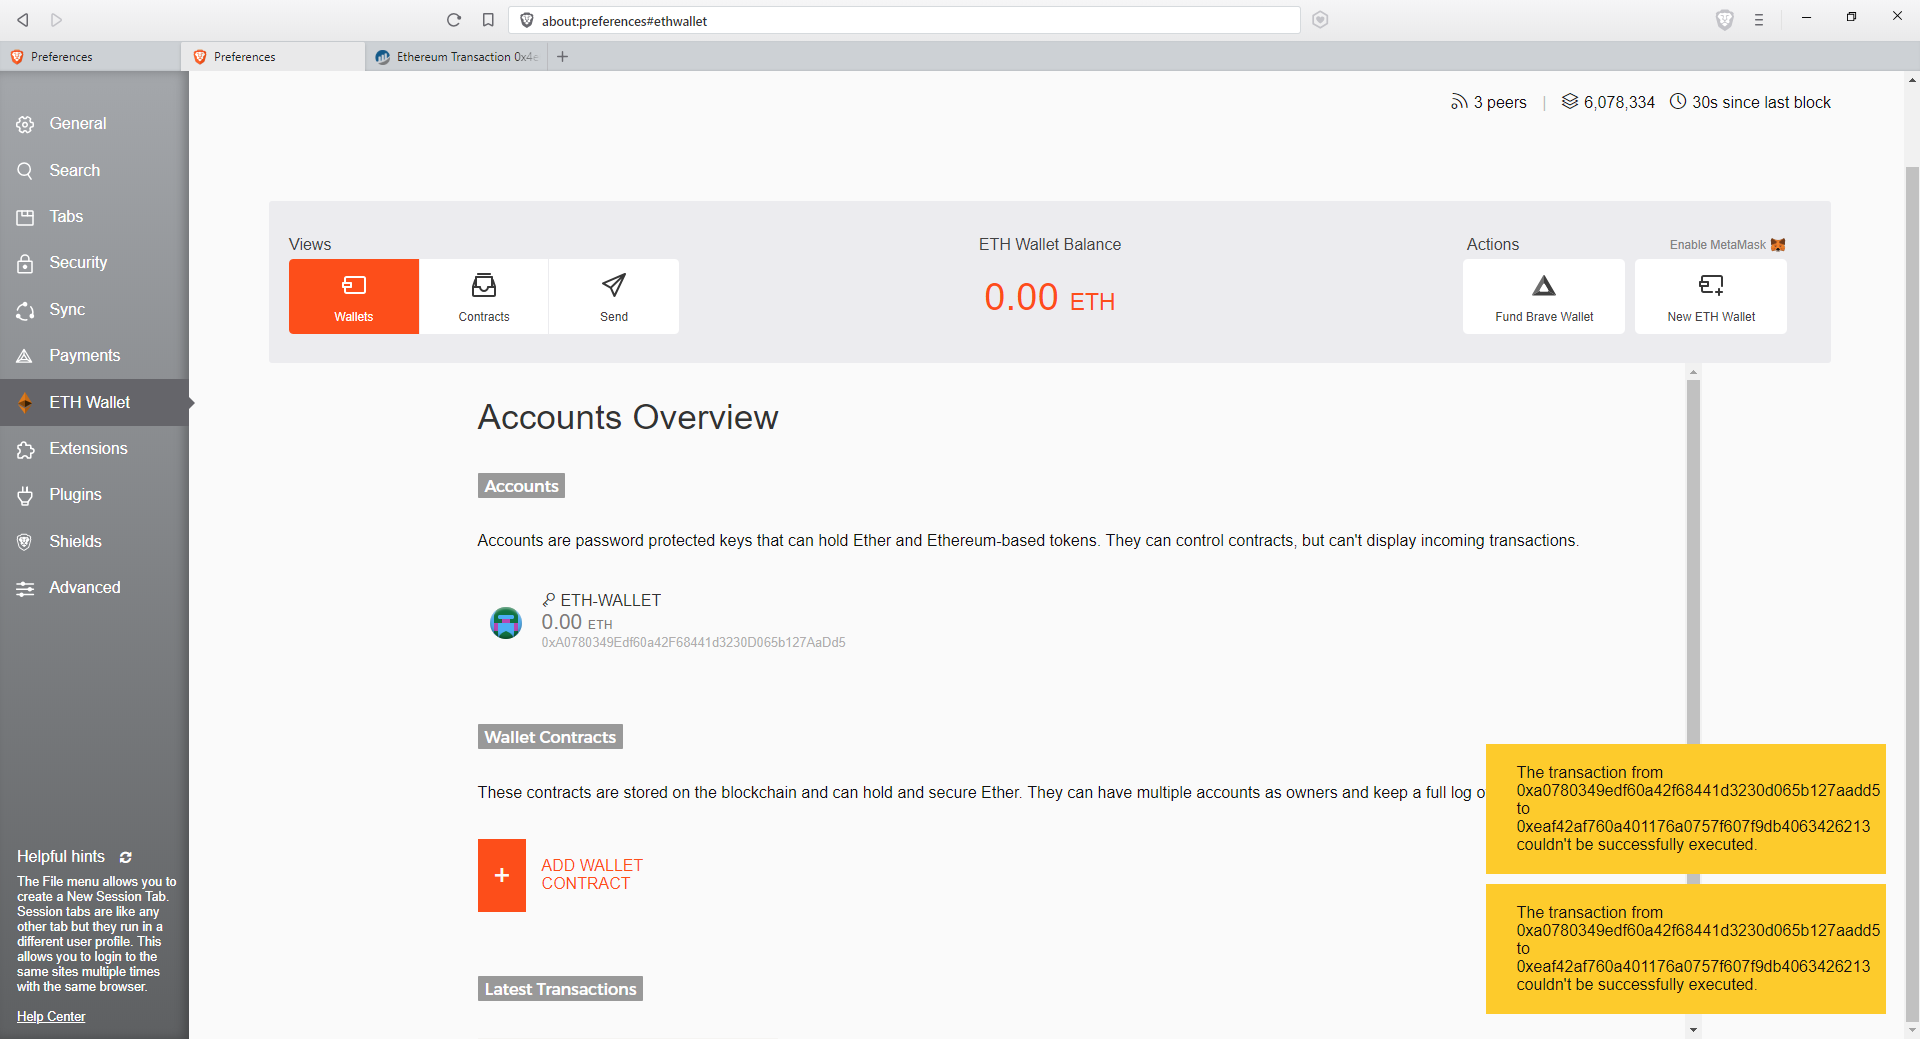
Task: Switch to second Preferences tab
Action: pyautogui.click(x=273, y=57)
